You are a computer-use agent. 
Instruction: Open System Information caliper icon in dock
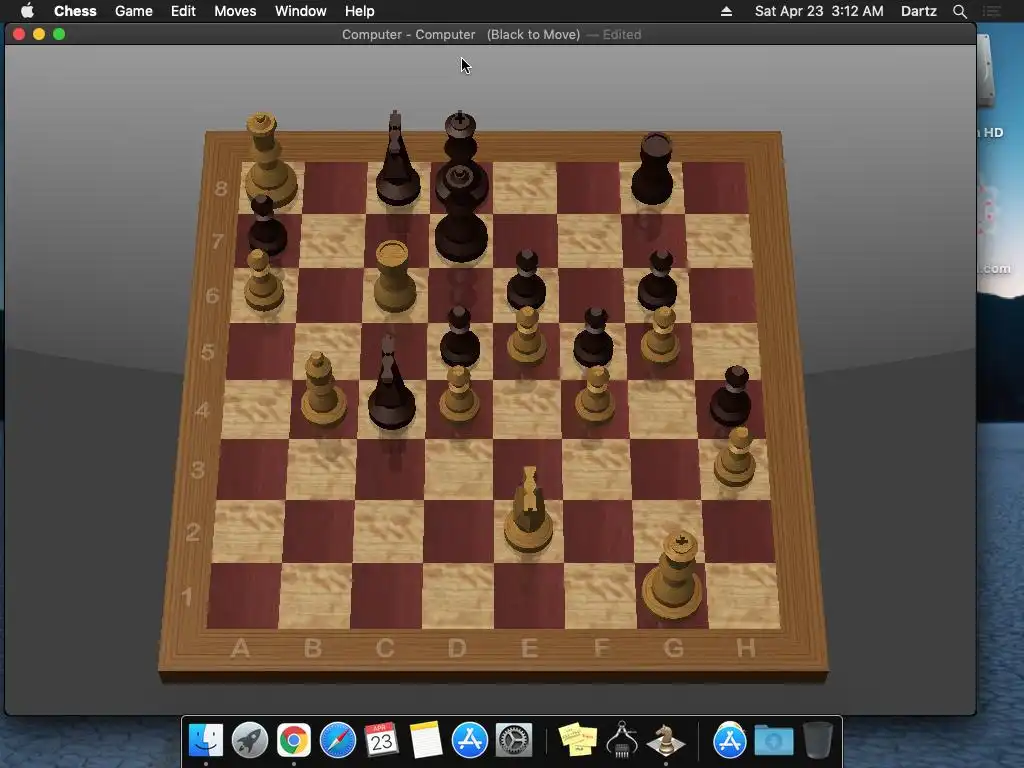point(622,741)
